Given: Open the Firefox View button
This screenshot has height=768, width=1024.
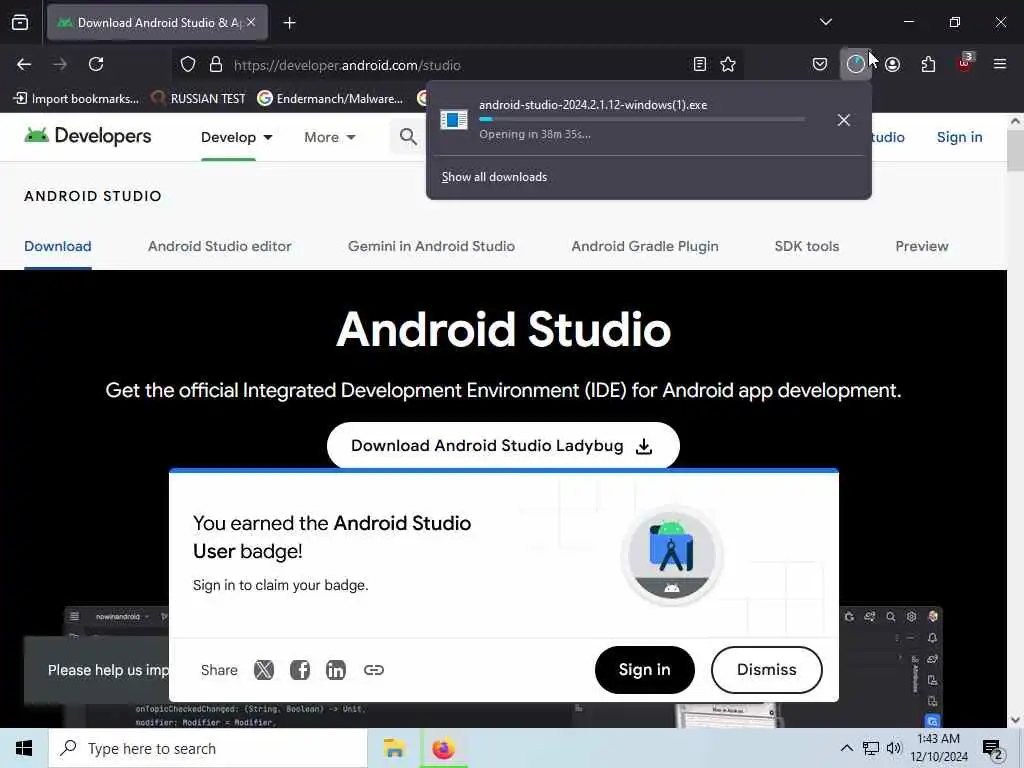Looking at the screenshot, I should pos(20,22).
